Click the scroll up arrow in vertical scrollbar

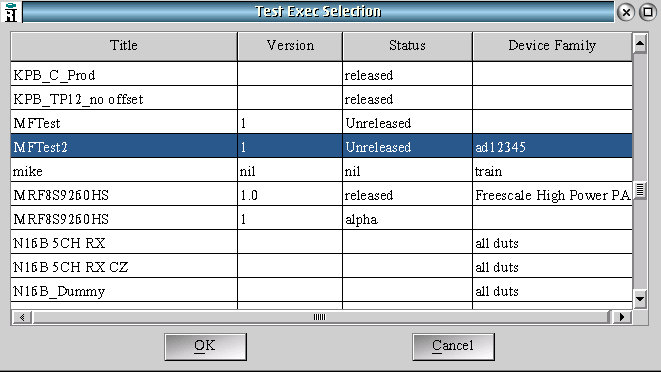(640, 43)
